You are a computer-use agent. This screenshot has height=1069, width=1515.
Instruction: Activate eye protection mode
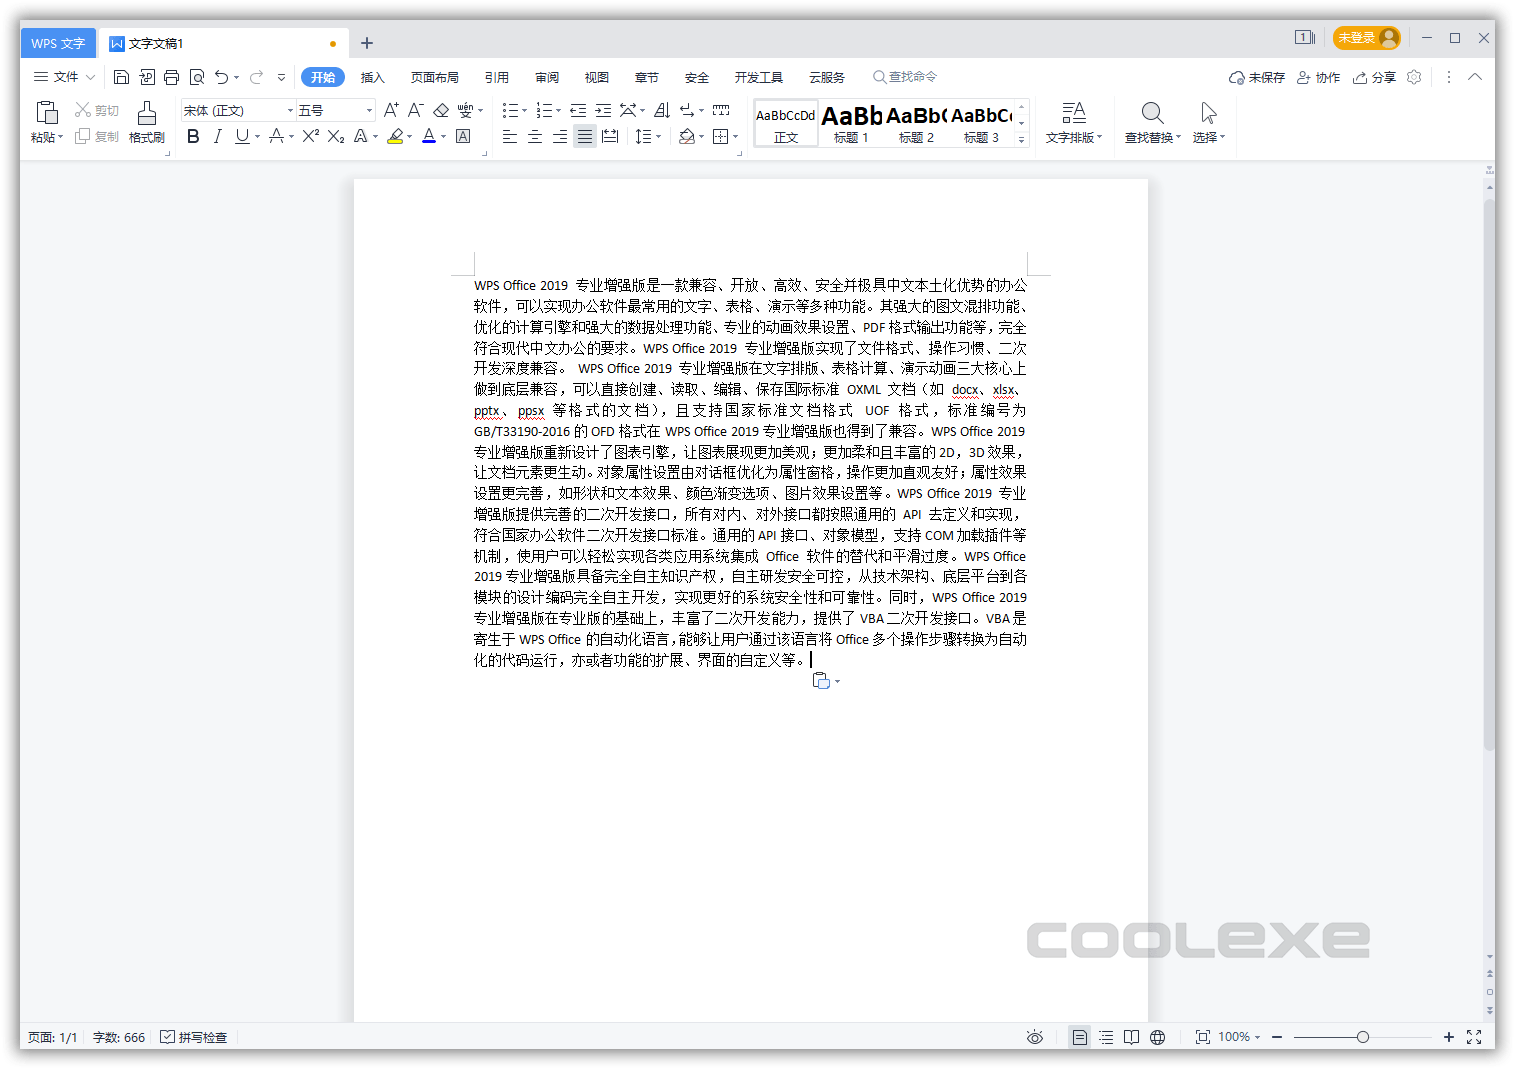click(x=1034, y=1037)
